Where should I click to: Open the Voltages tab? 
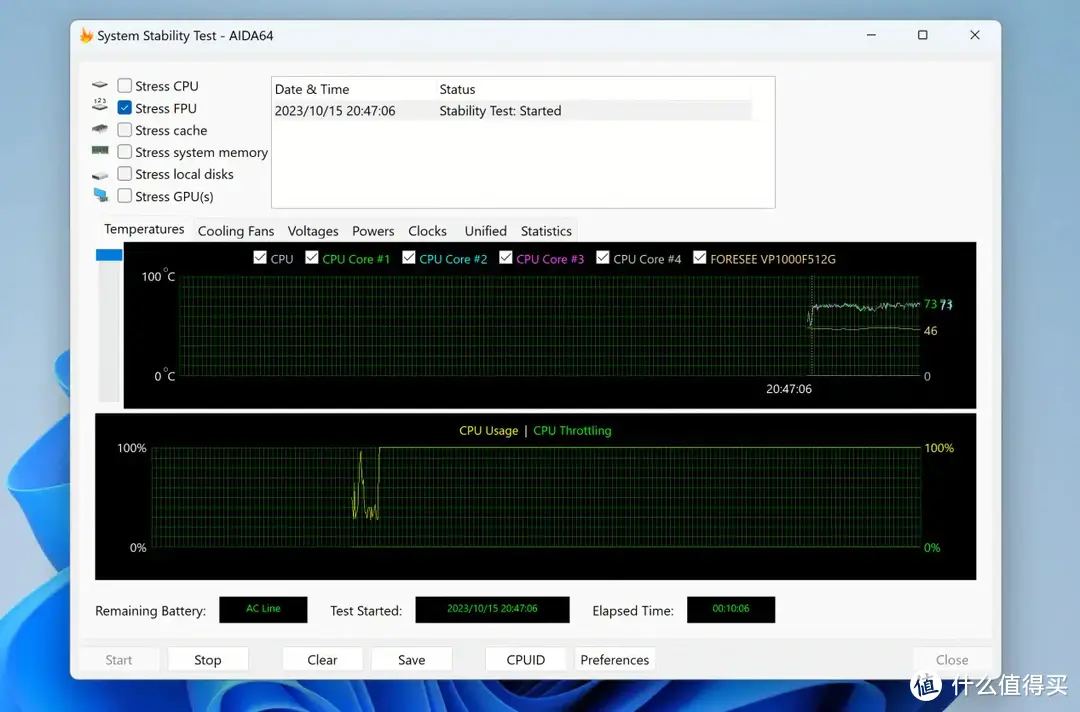tap(313, 231)
